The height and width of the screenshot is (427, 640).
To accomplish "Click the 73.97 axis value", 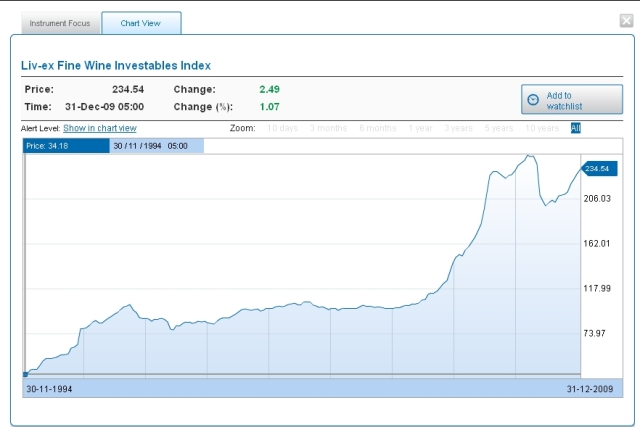I will [x=594, y=334].
